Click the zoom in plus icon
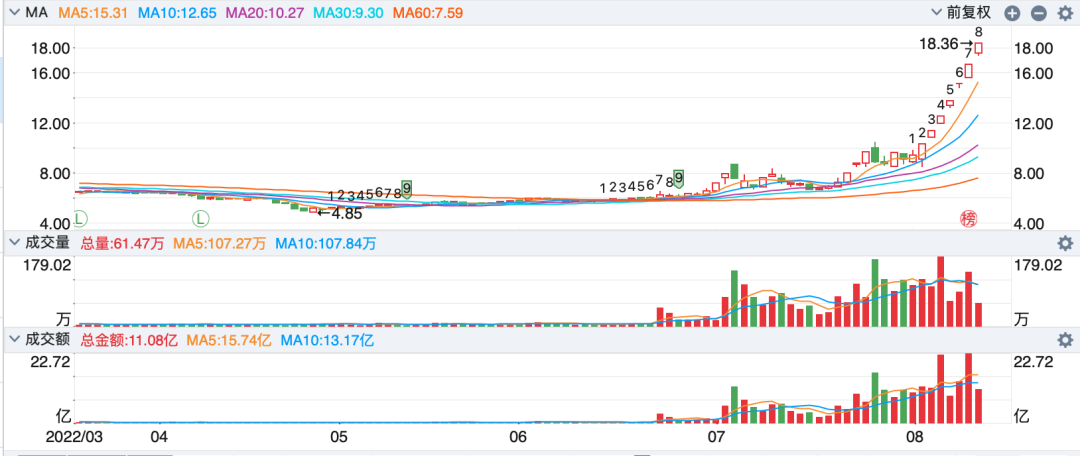The image size is (1080, 456). 1012,13
